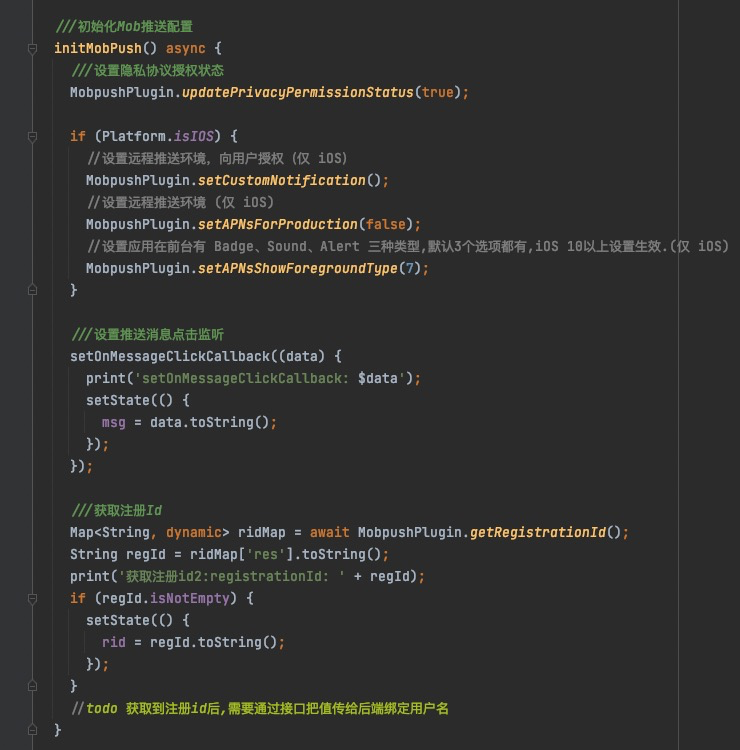The height and width of the screenshot is (750, 740).
Task: Click the msg variable assignment
Action: click(x=114, y=422)
